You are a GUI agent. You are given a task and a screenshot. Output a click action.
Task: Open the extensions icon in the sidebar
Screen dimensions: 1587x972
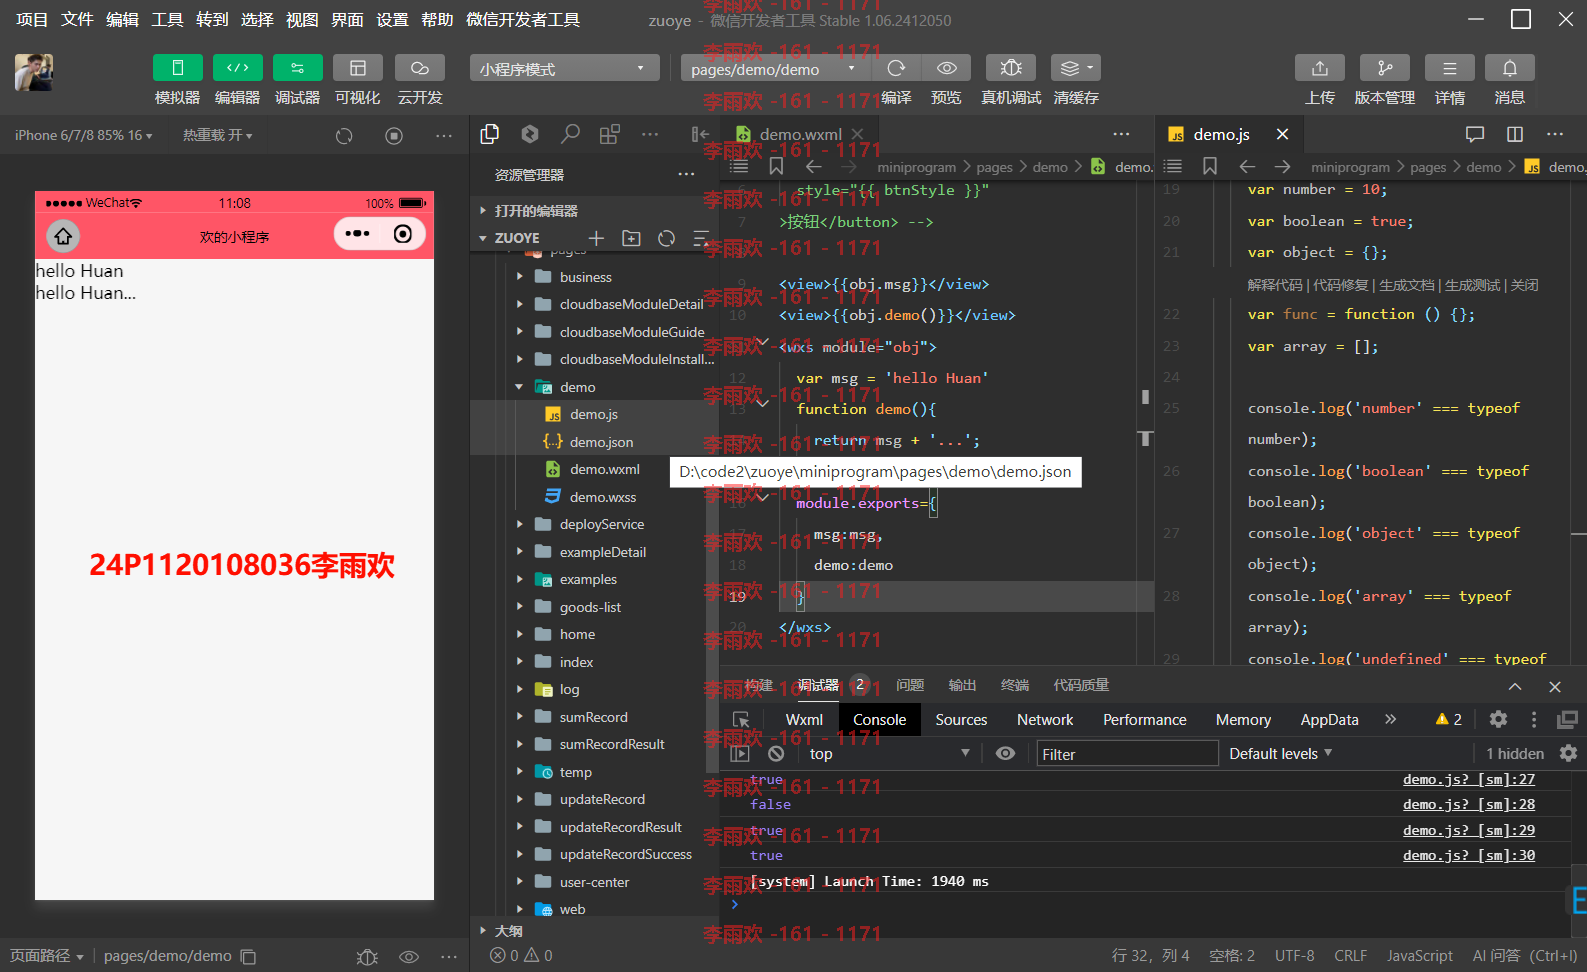coord(610,134)
